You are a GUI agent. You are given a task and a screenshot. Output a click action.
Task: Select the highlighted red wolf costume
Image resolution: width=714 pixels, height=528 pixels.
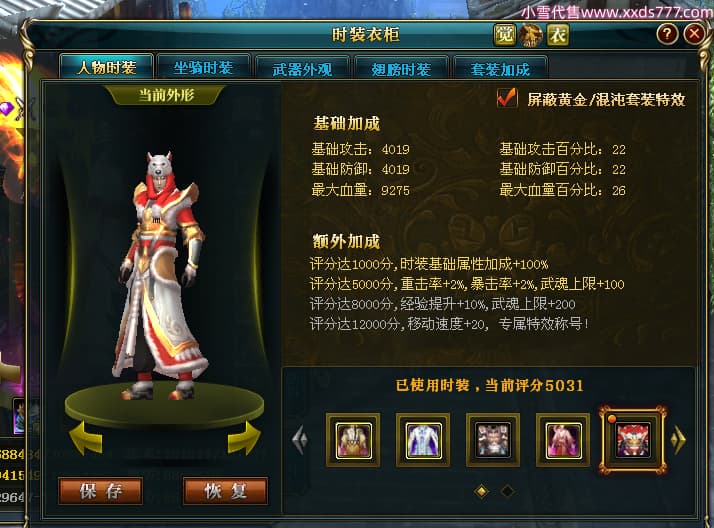tap(633, 440)
